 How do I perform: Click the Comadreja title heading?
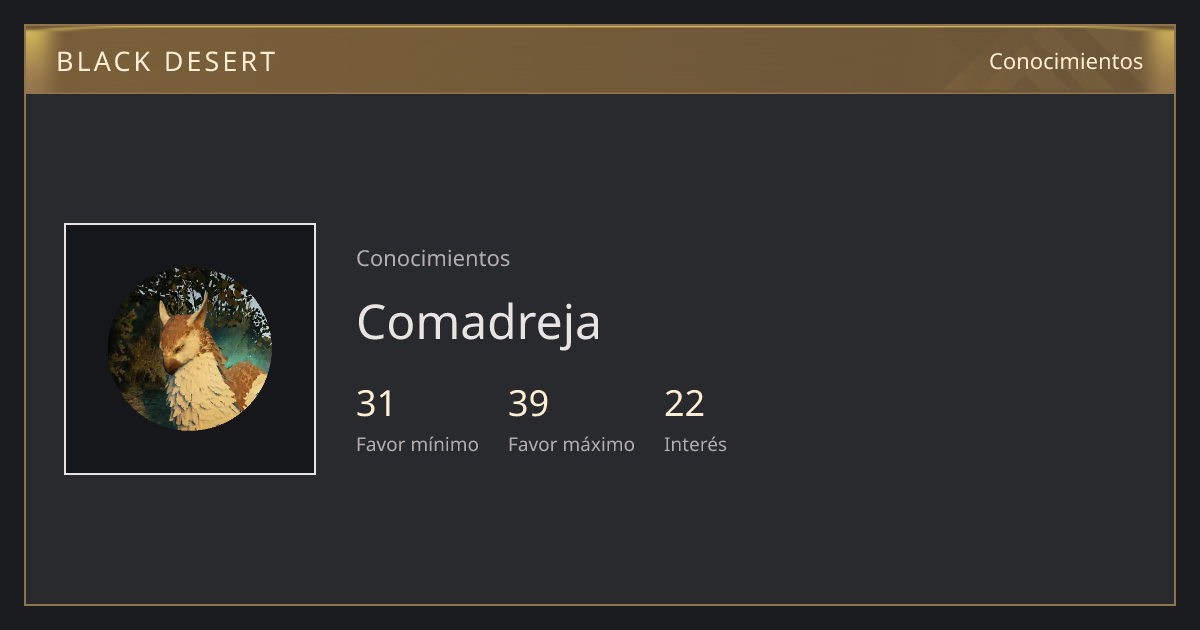pos(478,322)
